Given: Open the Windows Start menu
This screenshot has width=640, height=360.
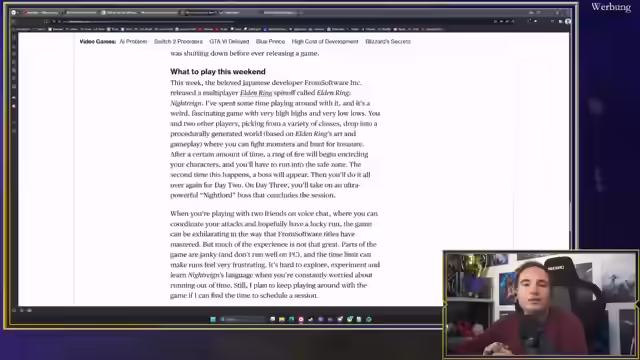Looking at the screenshot, I should pyautogui.click(x=213, y=319).
